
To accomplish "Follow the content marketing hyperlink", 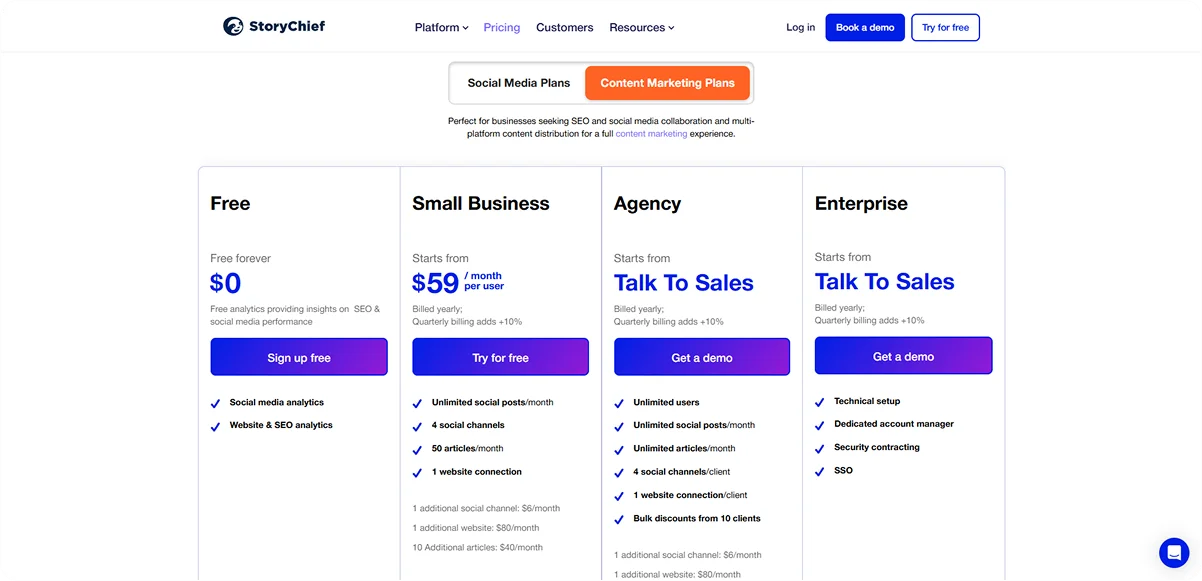I will pyautogui.click(x=651, y=132).
